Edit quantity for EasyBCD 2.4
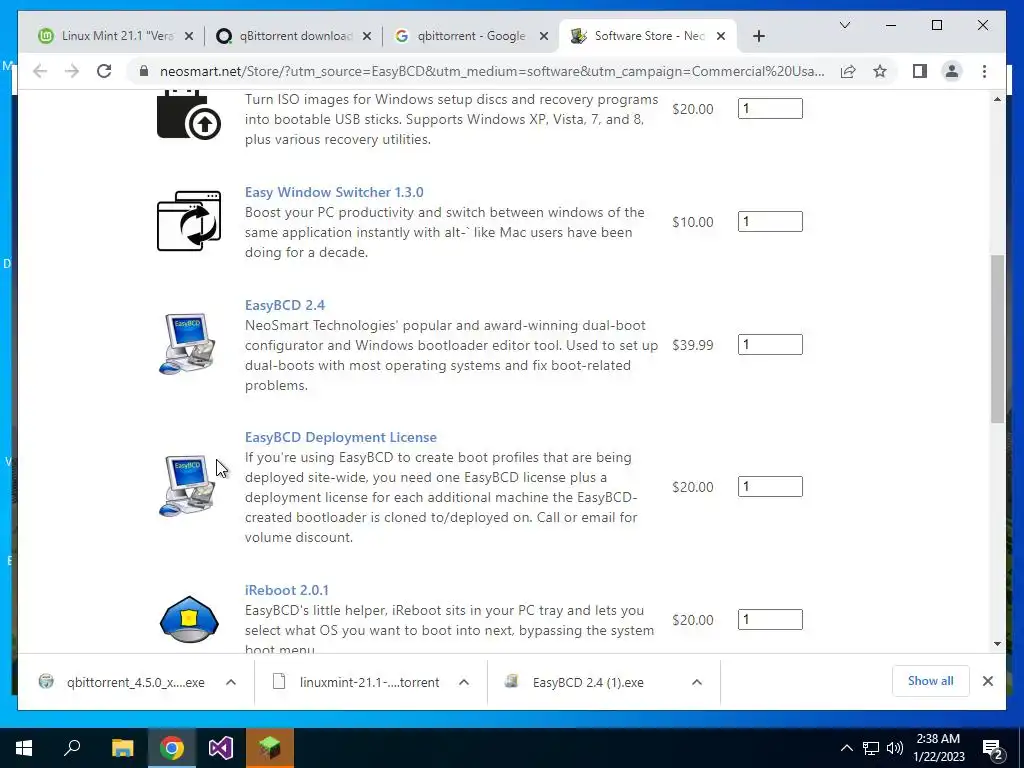1024x768 pixels. (x=770, y=344)
